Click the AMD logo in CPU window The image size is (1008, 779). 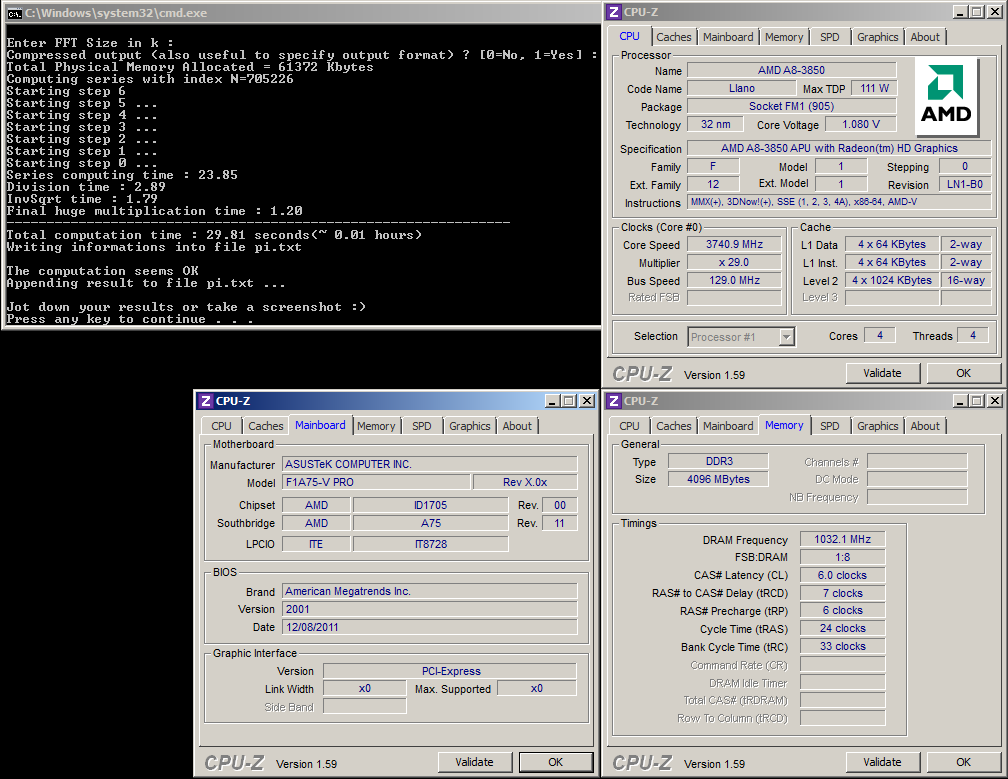pos(946,96)
